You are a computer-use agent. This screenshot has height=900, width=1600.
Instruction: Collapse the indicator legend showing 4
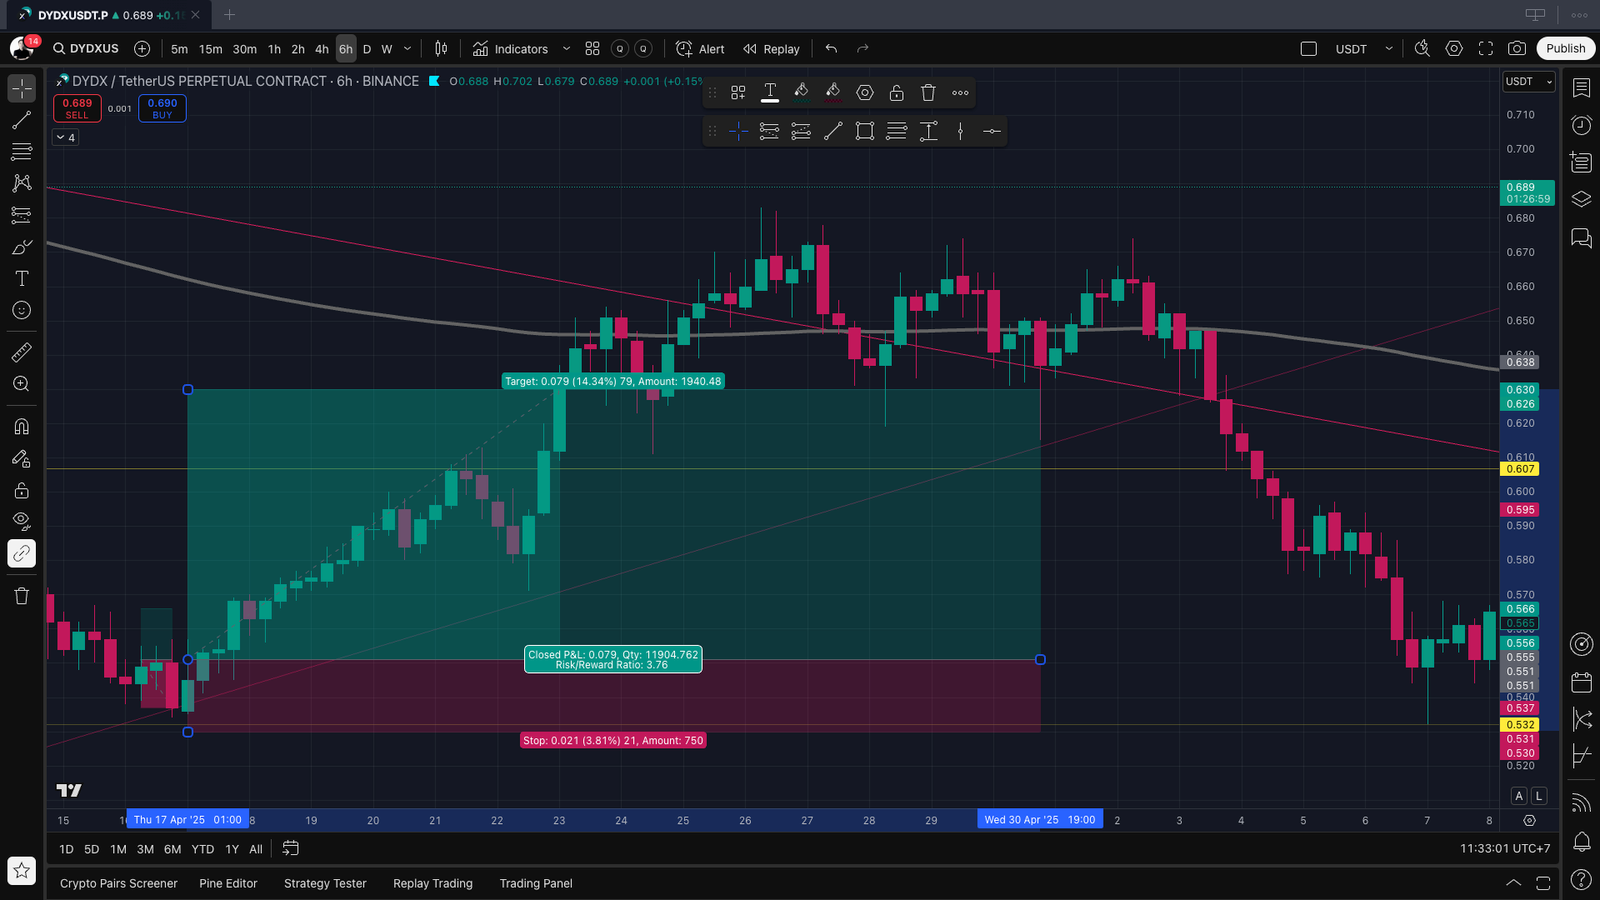click(x=66, y=137)
